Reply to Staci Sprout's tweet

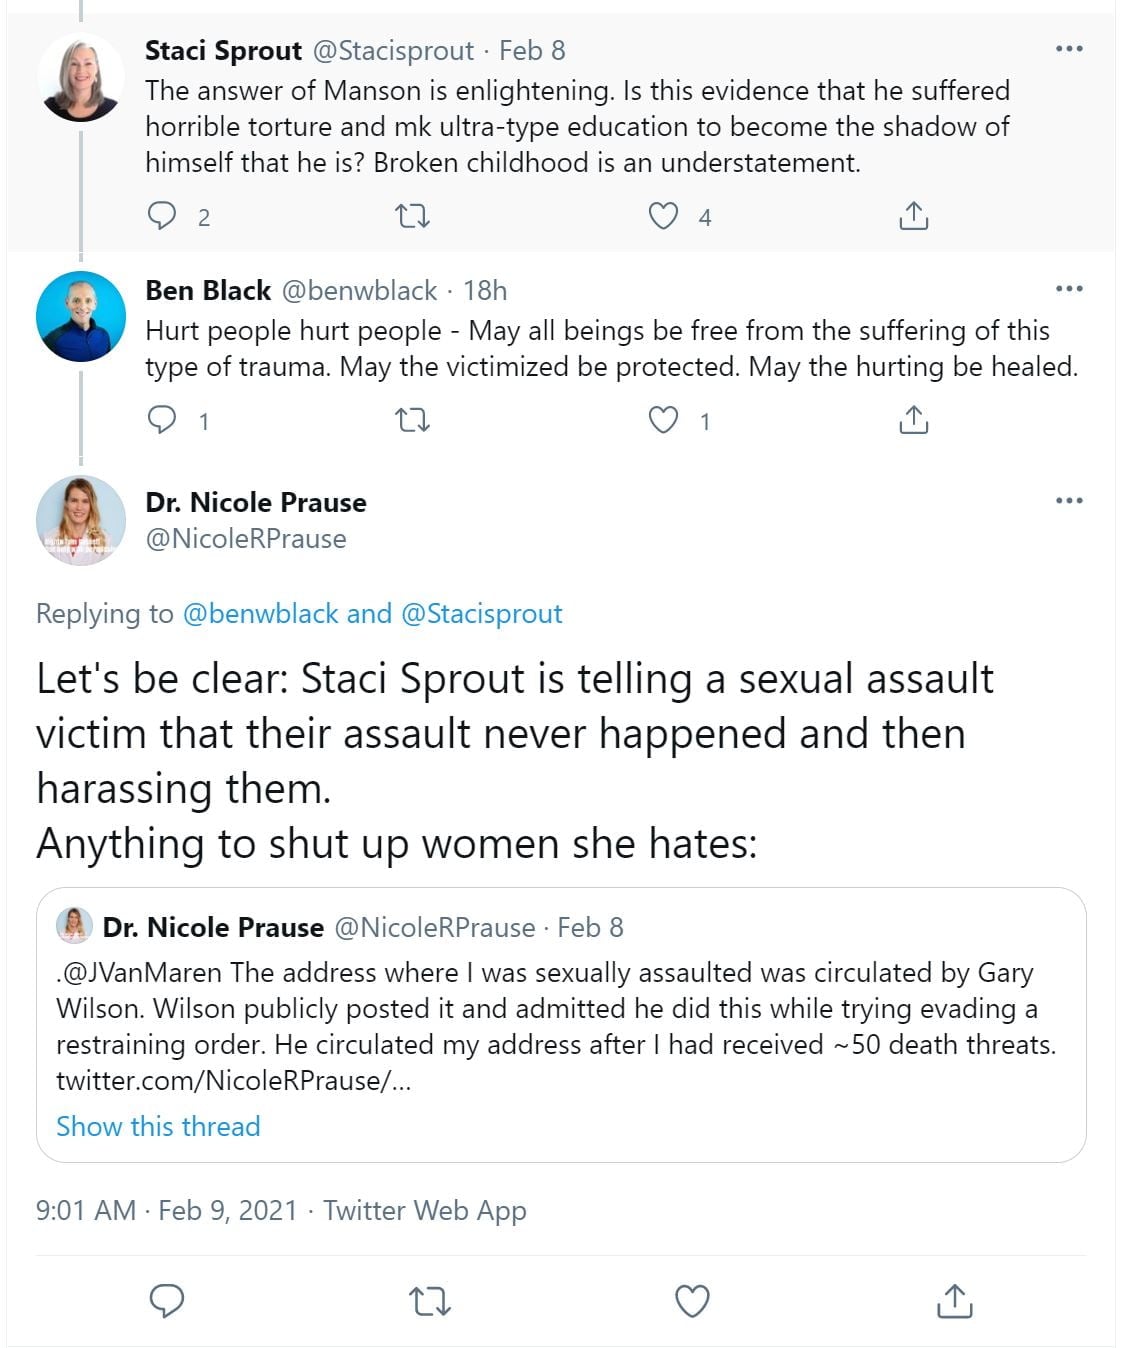coord(162,216)
